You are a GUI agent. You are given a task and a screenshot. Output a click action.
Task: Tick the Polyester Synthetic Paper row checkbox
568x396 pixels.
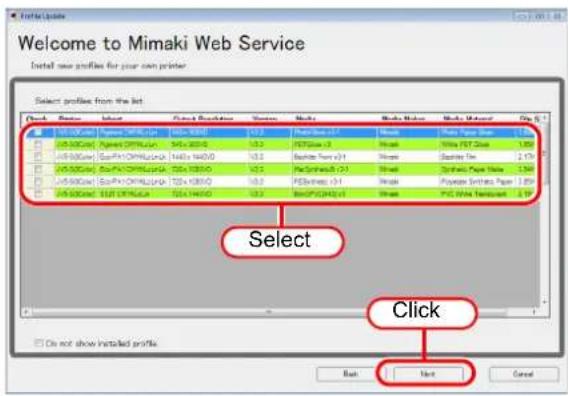[x=38, y=181]
